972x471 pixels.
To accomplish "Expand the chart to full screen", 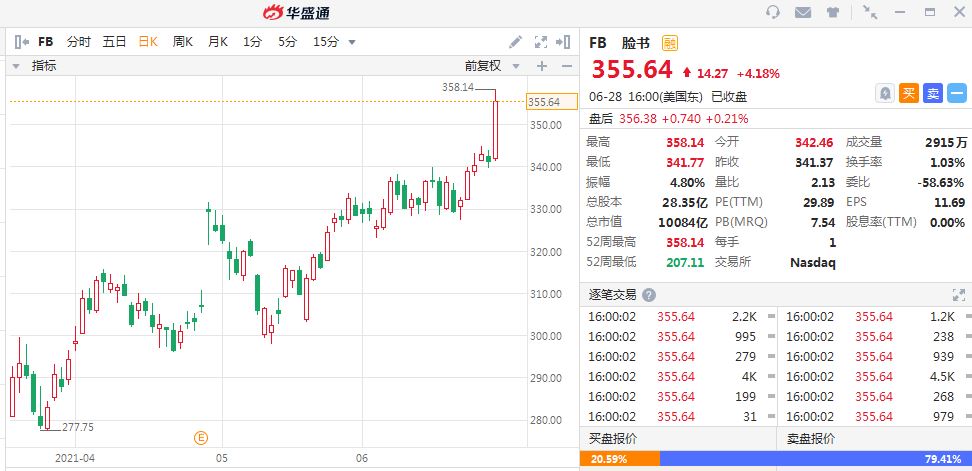I will pos(541,42).
